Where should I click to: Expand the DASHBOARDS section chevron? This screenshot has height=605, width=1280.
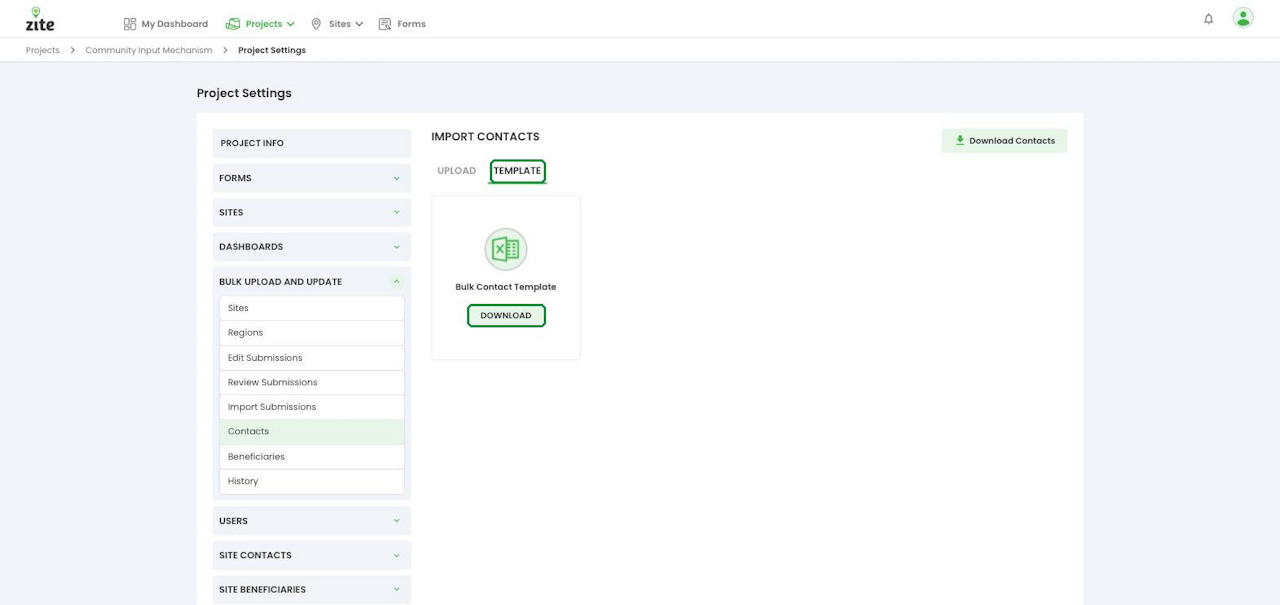tap(396, 247)
